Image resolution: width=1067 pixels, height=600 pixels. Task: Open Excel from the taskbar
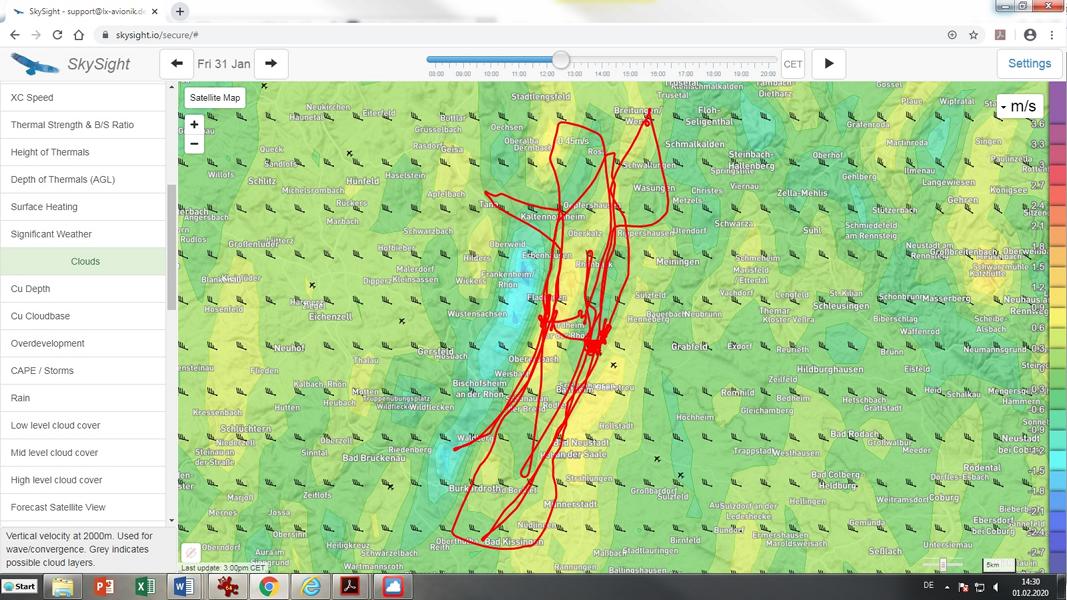pos(145,587)
